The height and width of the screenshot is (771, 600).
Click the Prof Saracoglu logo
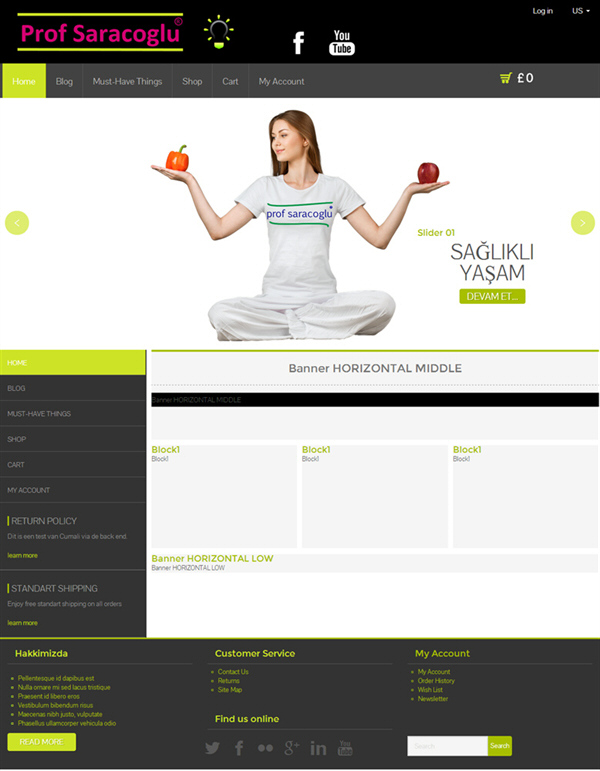[x=100, y=32]
